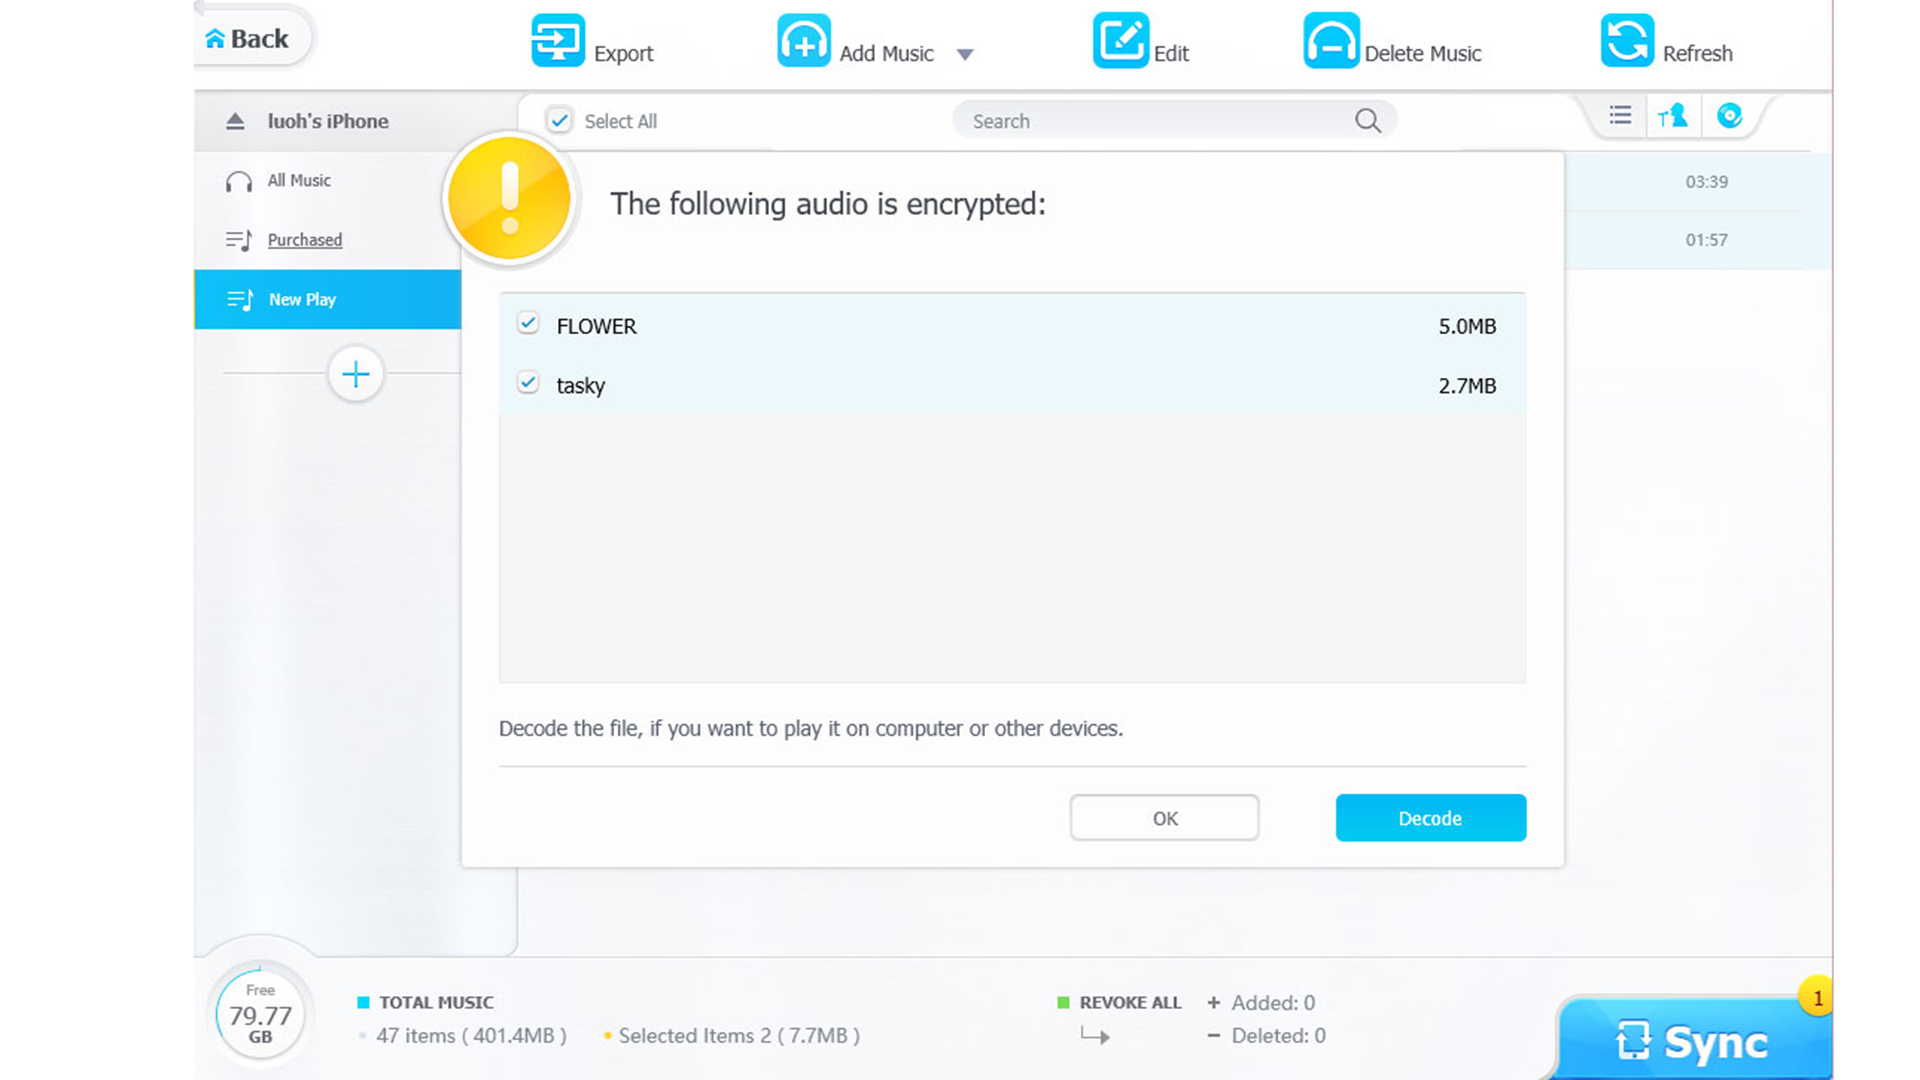
Task: Switch to list view icon
Action: pos(1620,116)
